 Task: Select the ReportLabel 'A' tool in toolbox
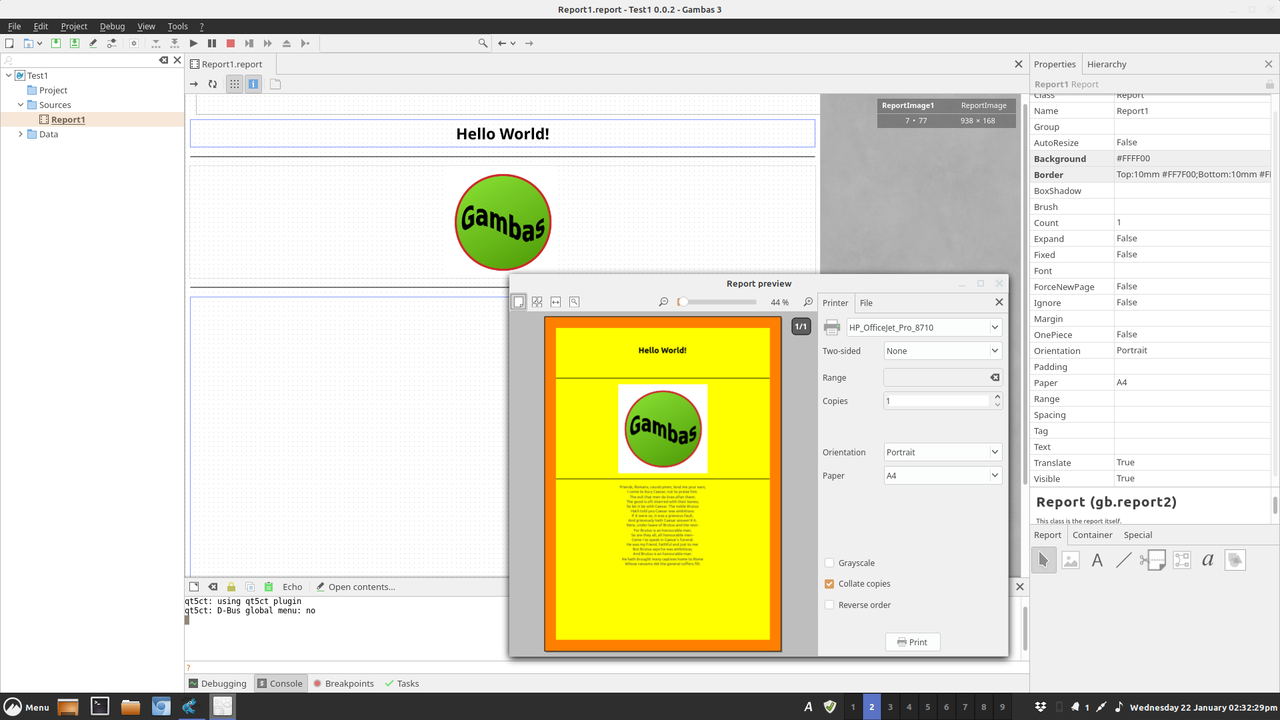tap(1097, 561)
